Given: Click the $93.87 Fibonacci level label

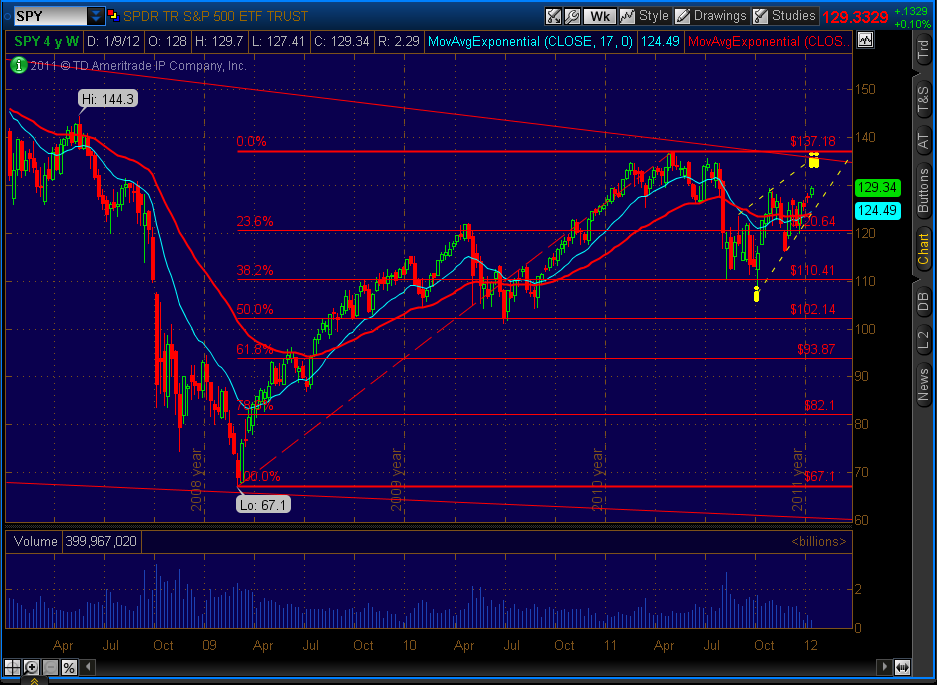Looking at the screenshot, I should coord(816,349).
